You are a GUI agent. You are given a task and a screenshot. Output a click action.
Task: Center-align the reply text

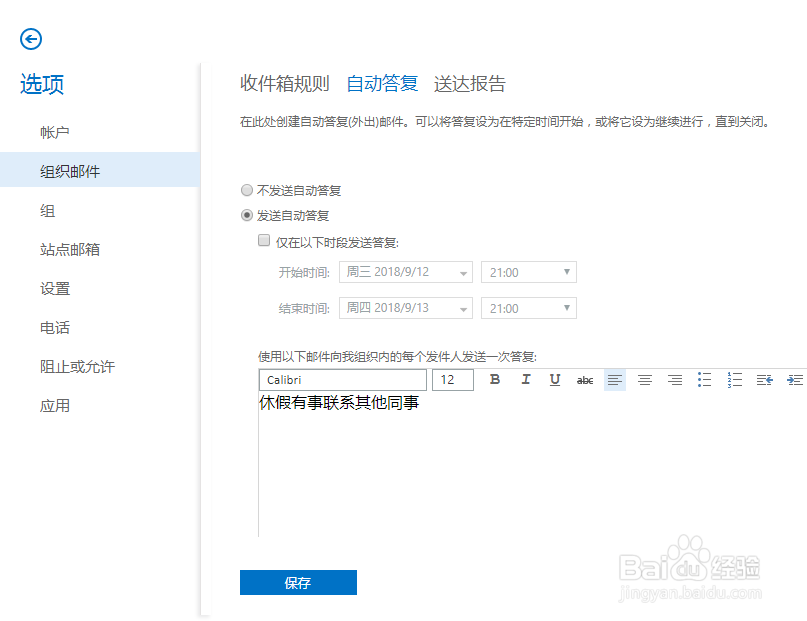(x=644, y=379)
